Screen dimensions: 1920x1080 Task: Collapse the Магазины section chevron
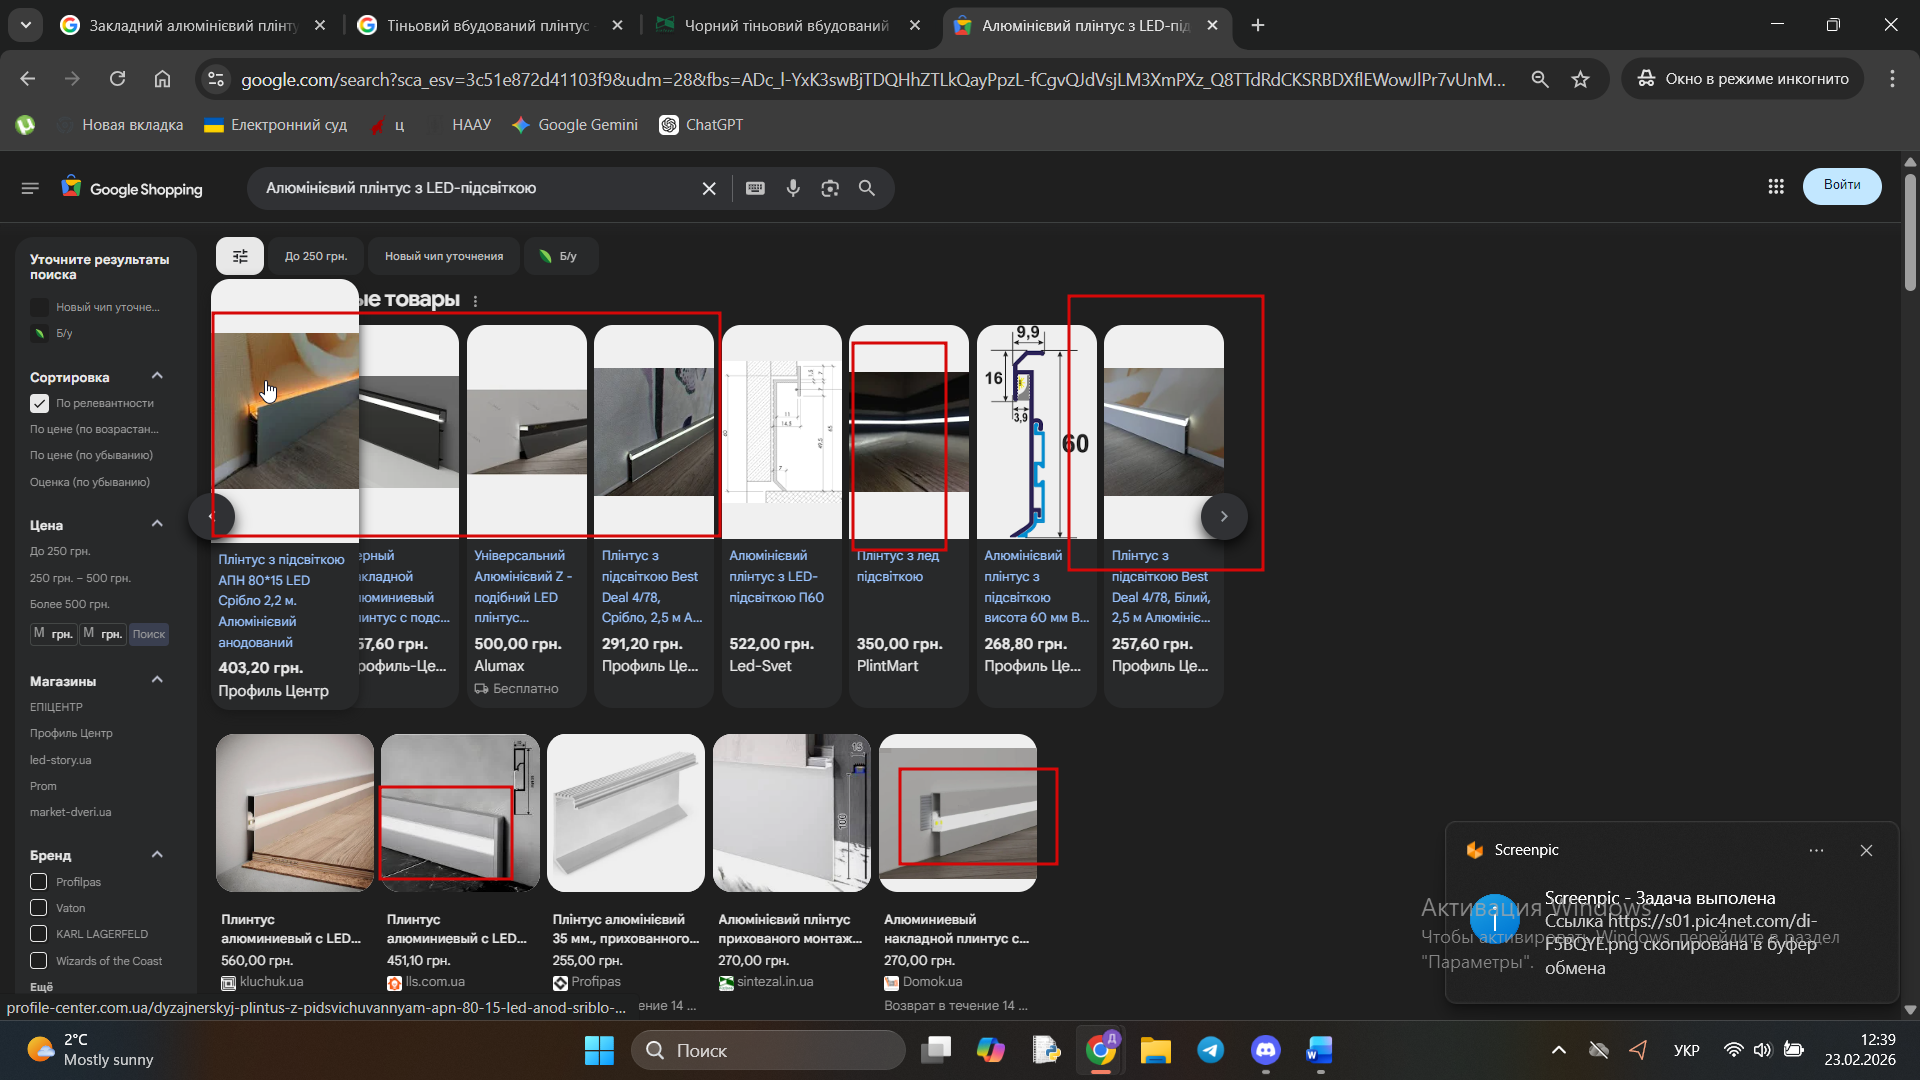point(157,680)
